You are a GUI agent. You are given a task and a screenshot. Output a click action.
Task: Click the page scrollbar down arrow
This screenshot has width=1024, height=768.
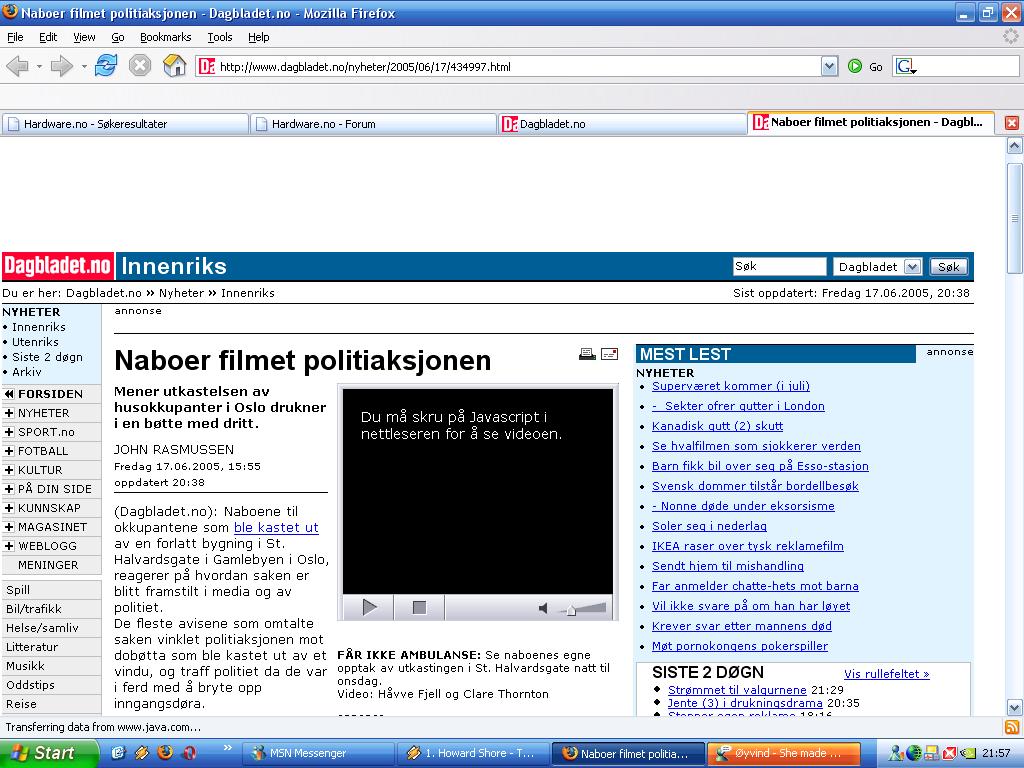[x=1014, y=707]
